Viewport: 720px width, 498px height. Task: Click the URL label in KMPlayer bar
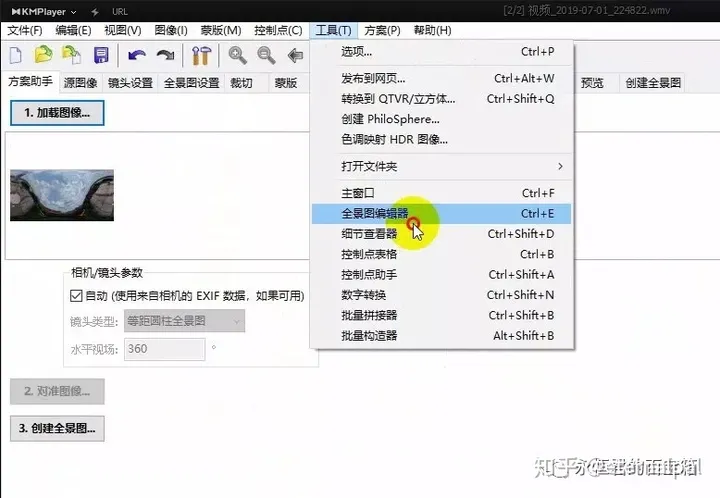point(120,12)
